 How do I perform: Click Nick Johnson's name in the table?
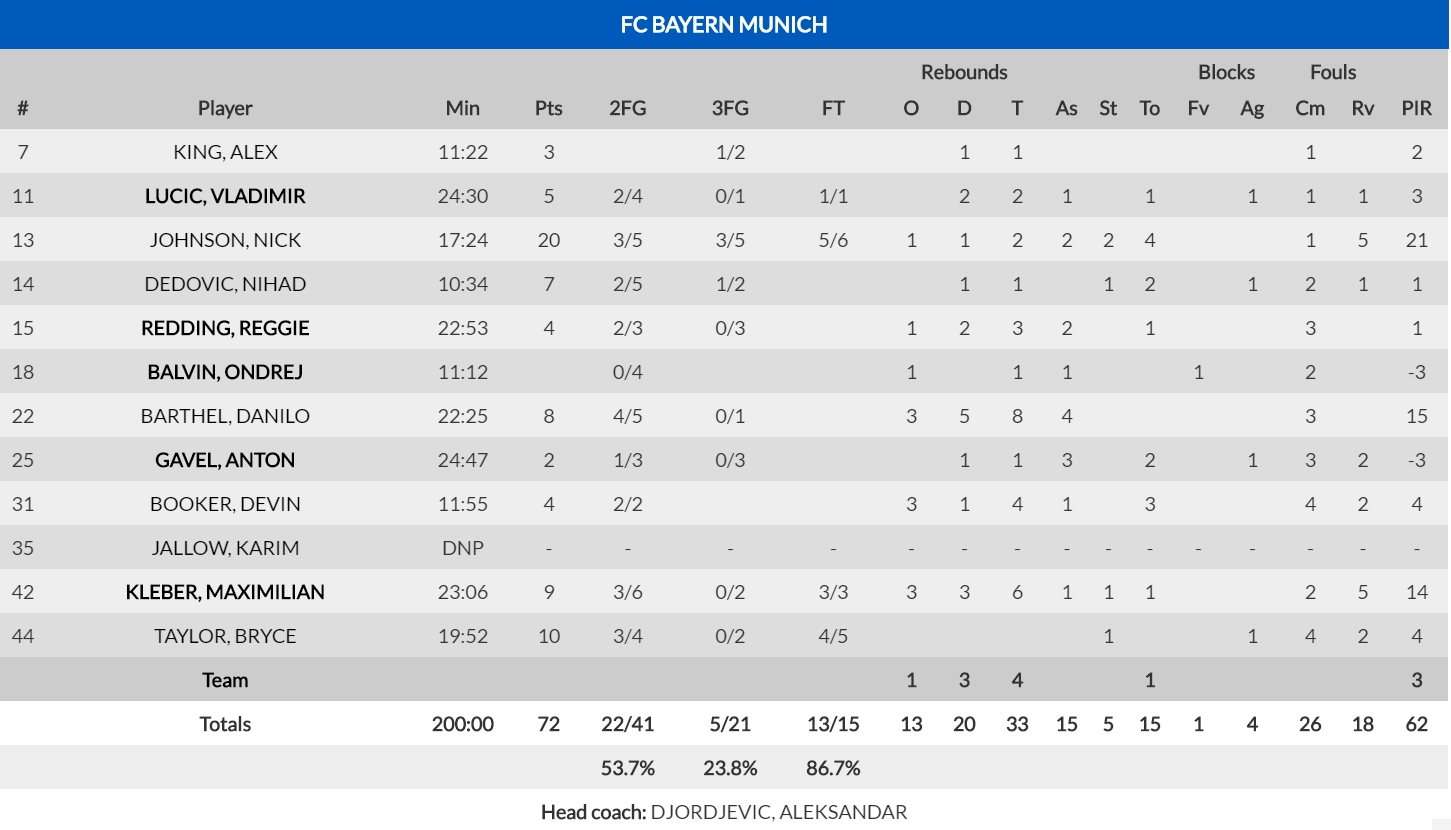tap(225, 240)
